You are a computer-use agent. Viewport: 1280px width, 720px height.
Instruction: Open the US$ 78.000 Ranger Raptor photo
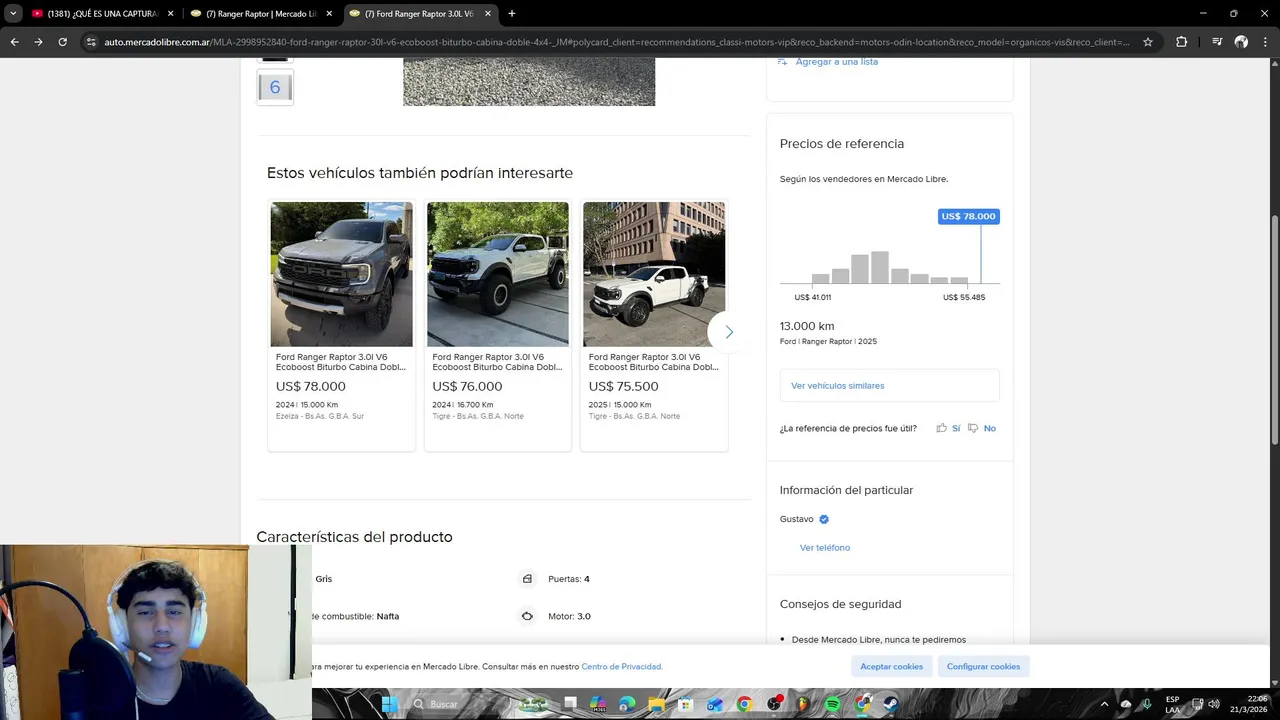[x=342, y=274]
